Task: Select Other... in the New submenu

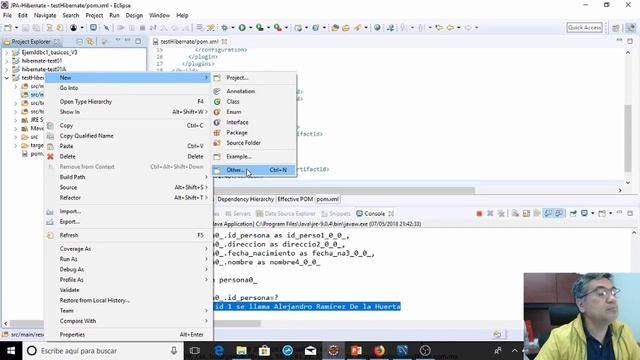Action: tap(254, 170)
